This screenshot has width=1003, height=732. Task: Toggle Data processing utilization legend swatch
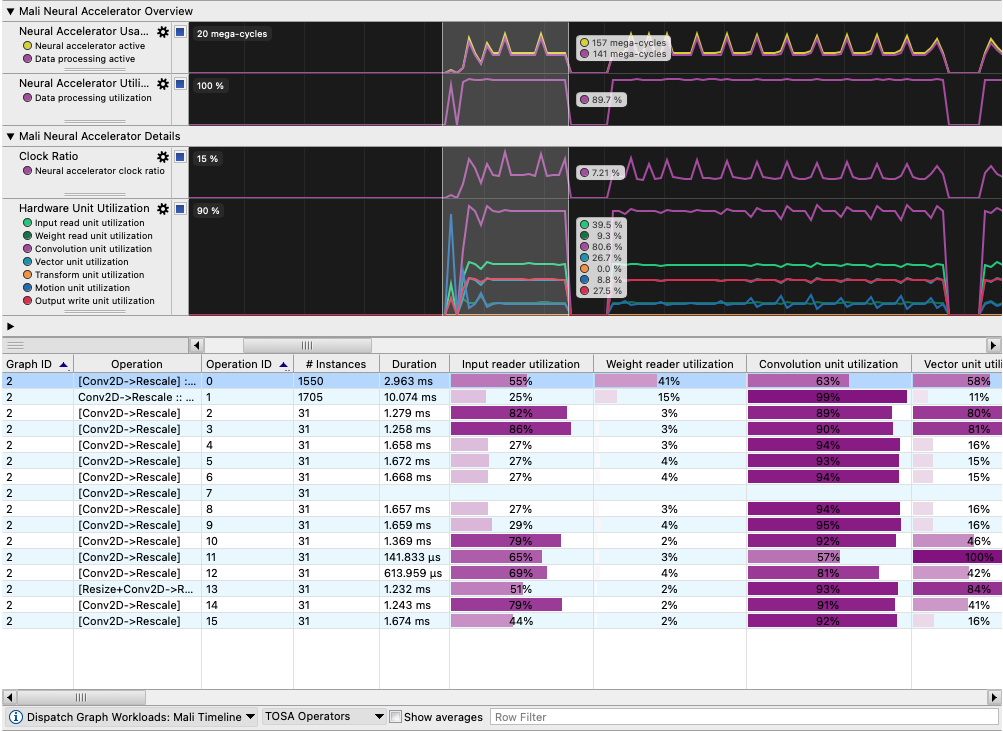[28, 98]
